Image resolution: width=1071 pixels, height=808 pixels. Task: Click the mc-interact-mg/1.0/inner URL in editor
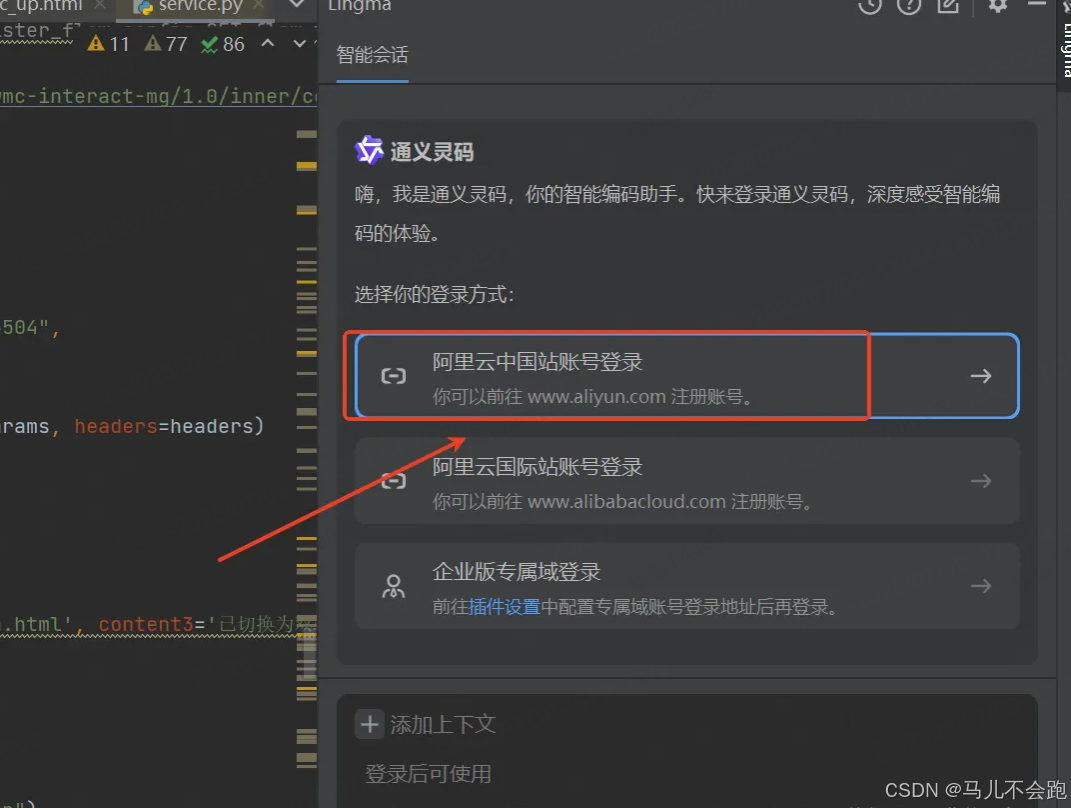coord(158,96)
